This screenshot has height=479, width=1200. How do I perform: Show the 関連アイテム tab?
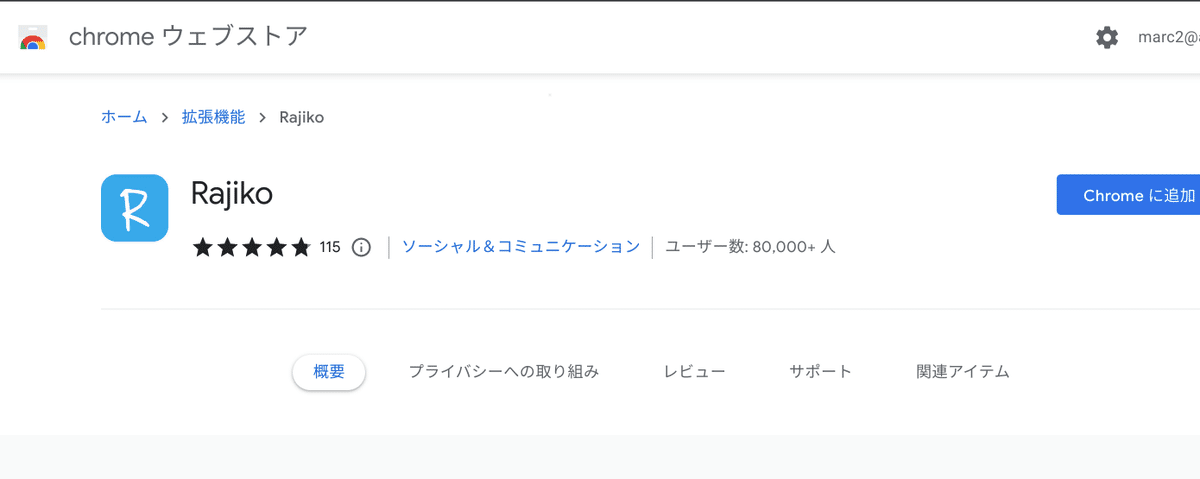pyautogui.click(x=963, y=372)
